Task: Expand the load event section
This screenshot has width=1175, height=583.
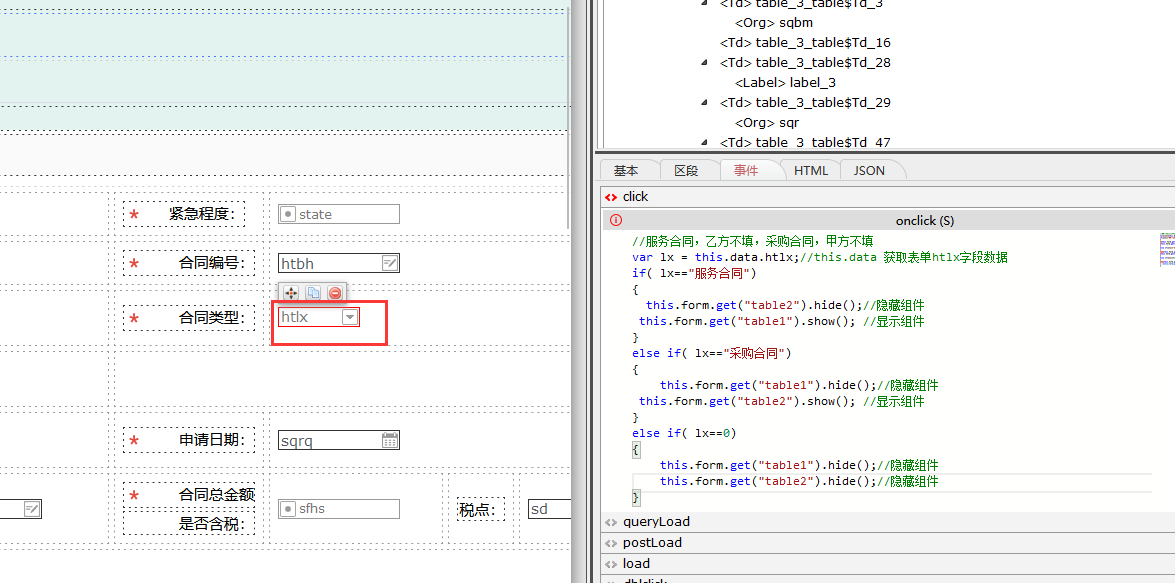Action: [888, 564]
